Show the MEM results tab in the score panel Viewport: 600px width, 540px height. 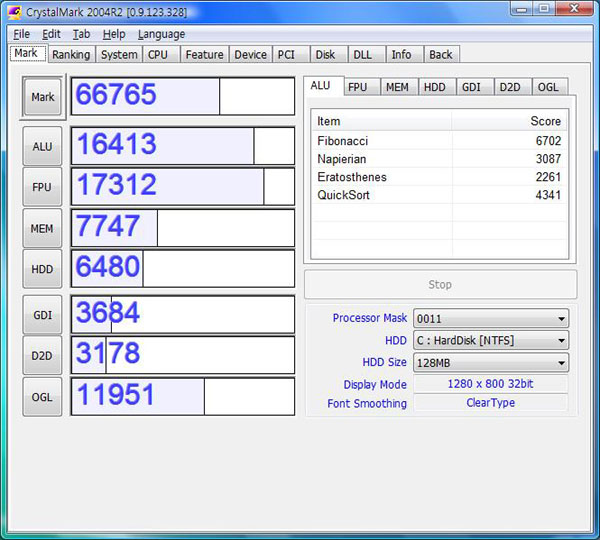pos(397,87)
